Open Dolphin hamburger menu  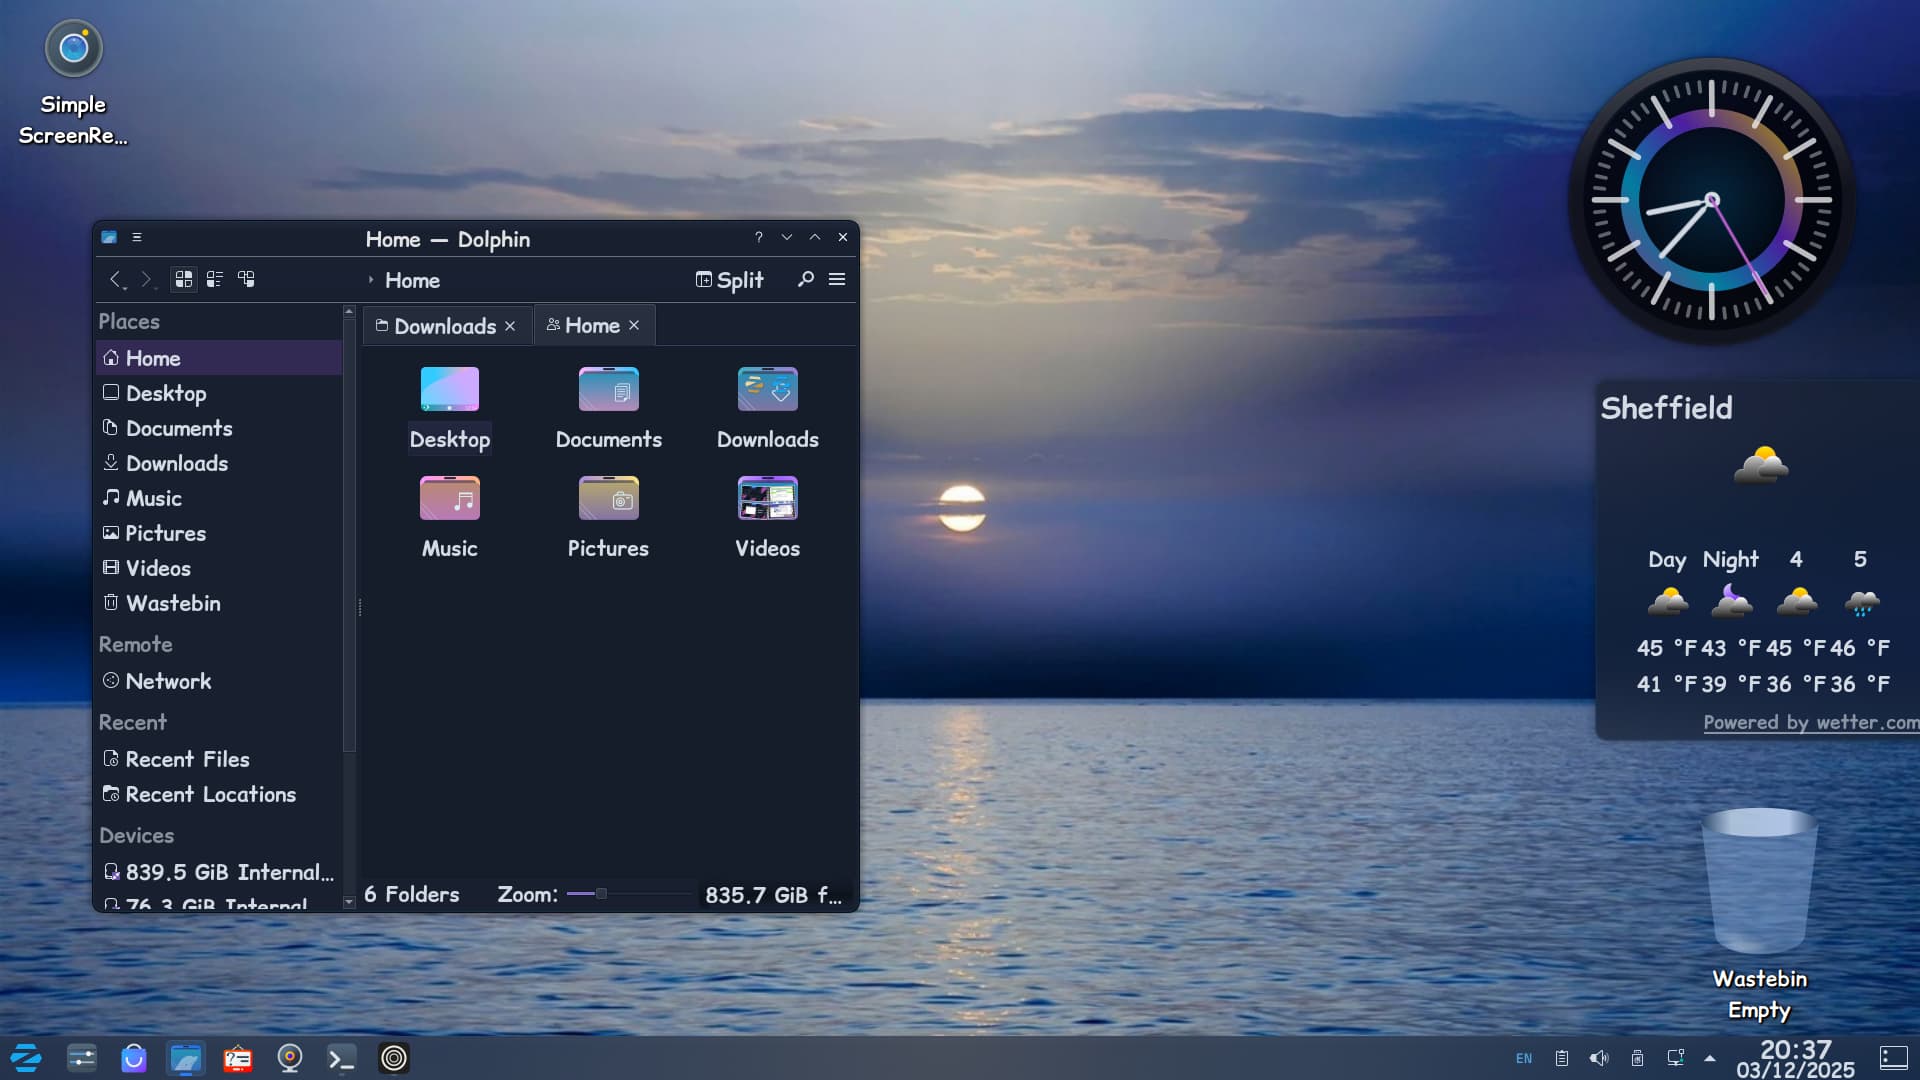click(837, 279)
